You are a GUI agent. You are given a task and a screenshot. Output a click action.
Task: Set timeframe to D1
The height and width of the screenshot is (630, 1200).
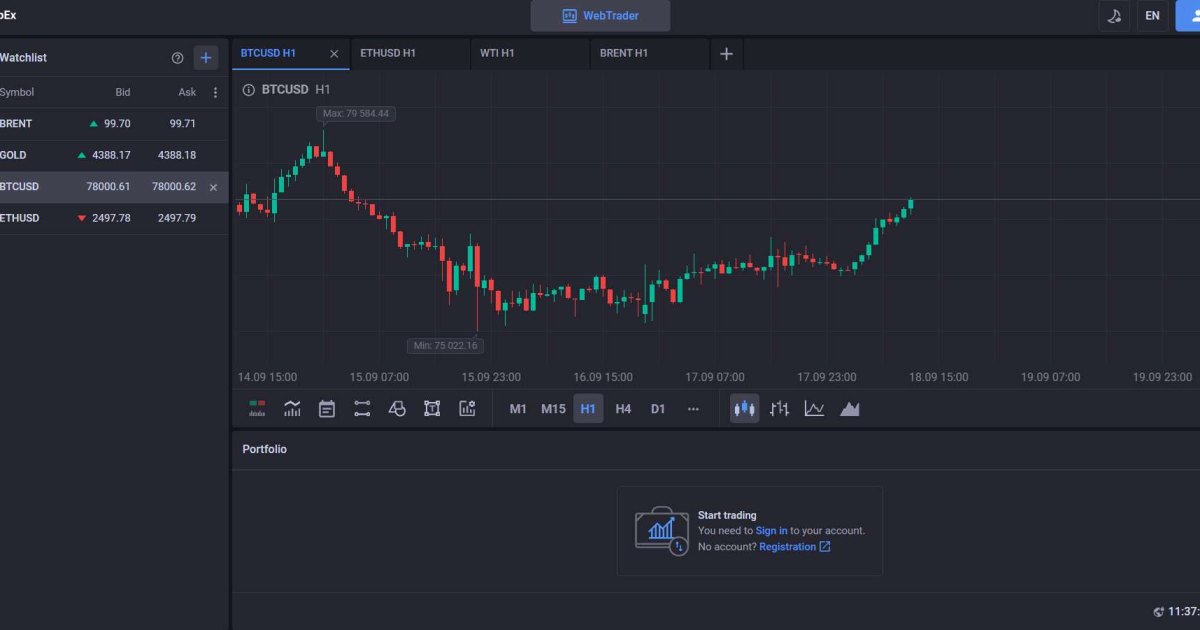pos(658,408)
